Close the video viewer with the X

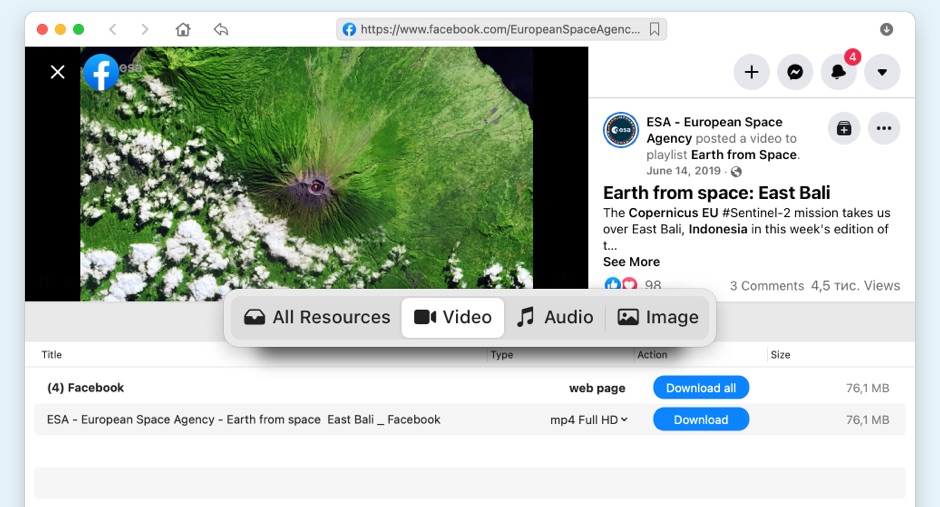pyautogui.click(x=58, y=72)
